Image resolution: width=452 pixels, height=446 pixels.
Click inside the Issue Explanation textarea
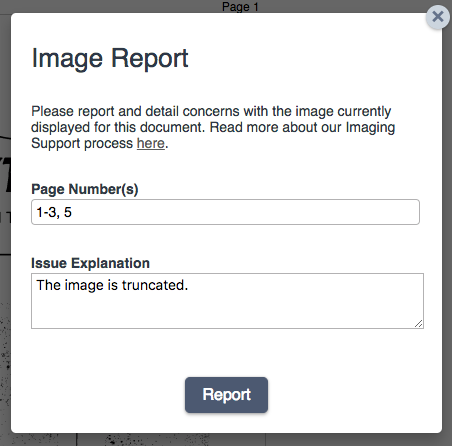tap(227, 301)
